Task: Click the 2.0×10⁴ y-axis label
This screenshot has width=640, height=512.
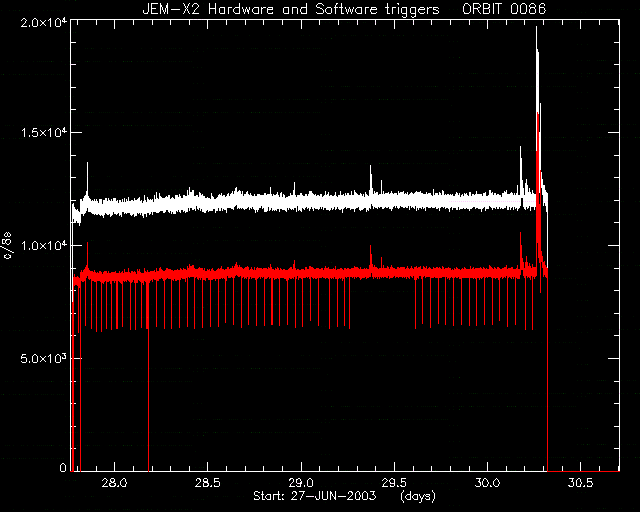Action: [x=43, y=22]
